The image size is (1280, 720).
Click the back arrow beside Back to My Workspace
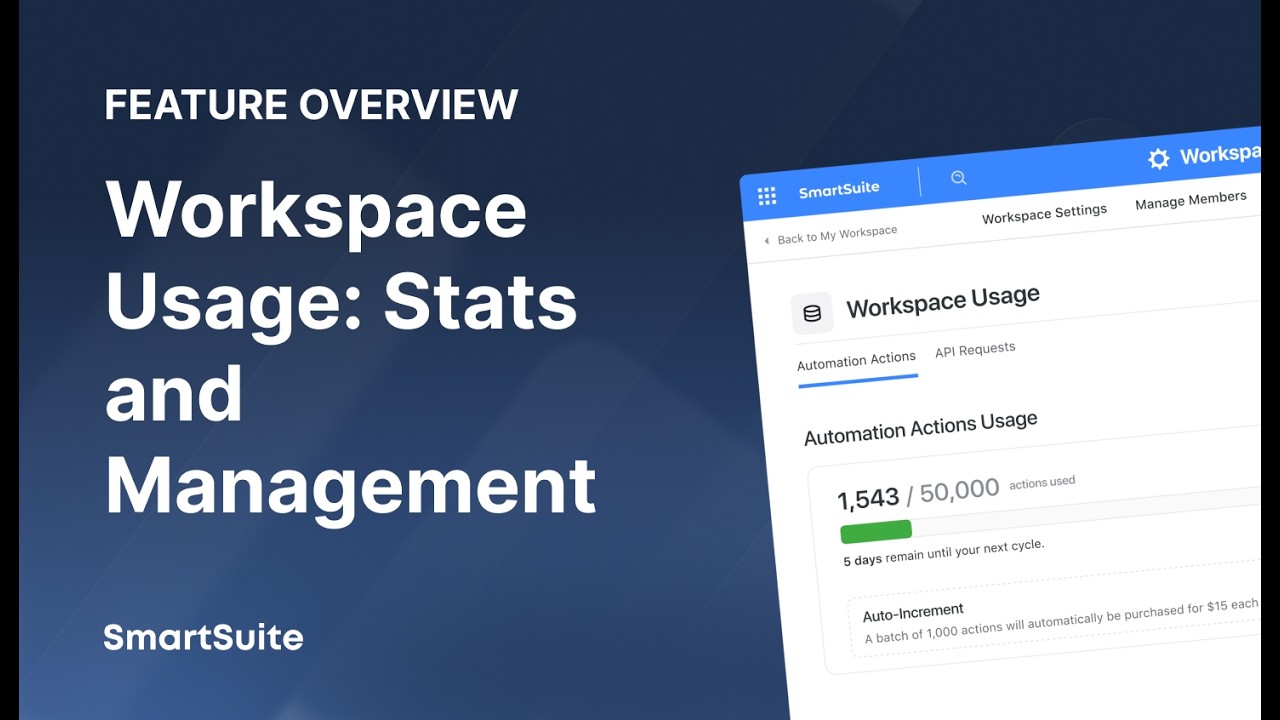[x=767, y=240]
